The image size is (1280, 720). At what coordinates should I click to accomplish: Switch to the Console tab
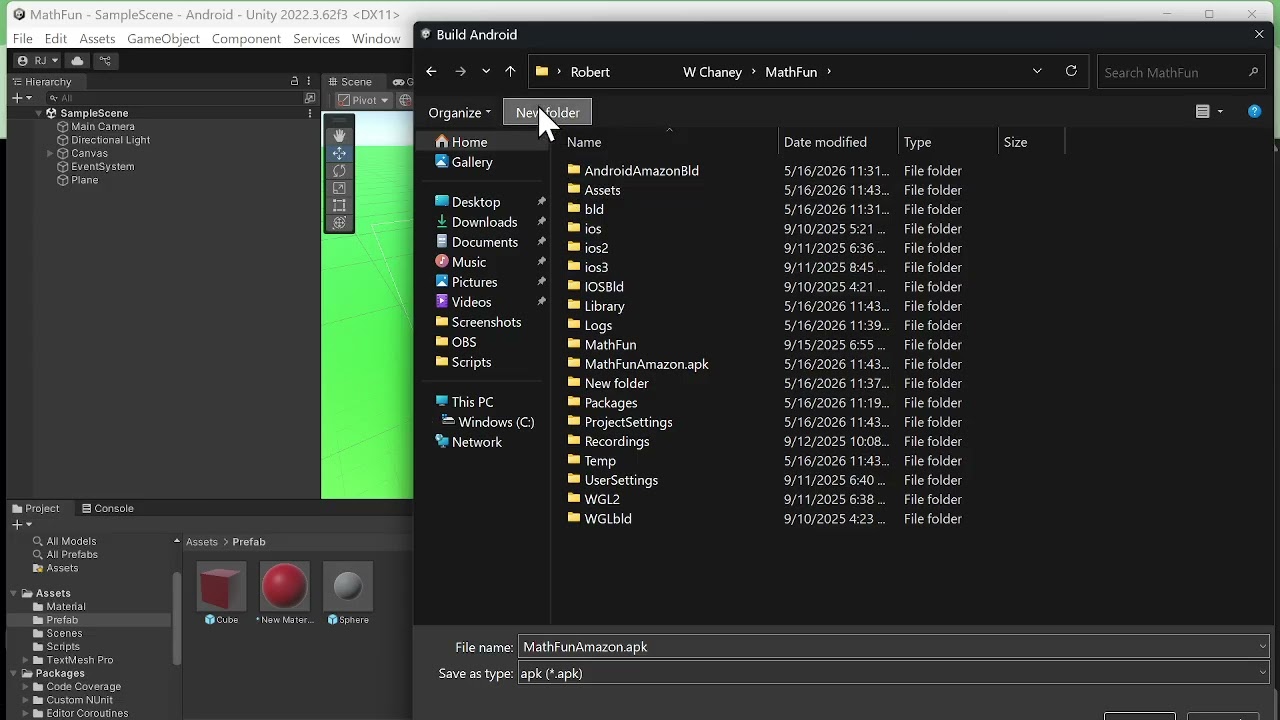pos(107,508)
